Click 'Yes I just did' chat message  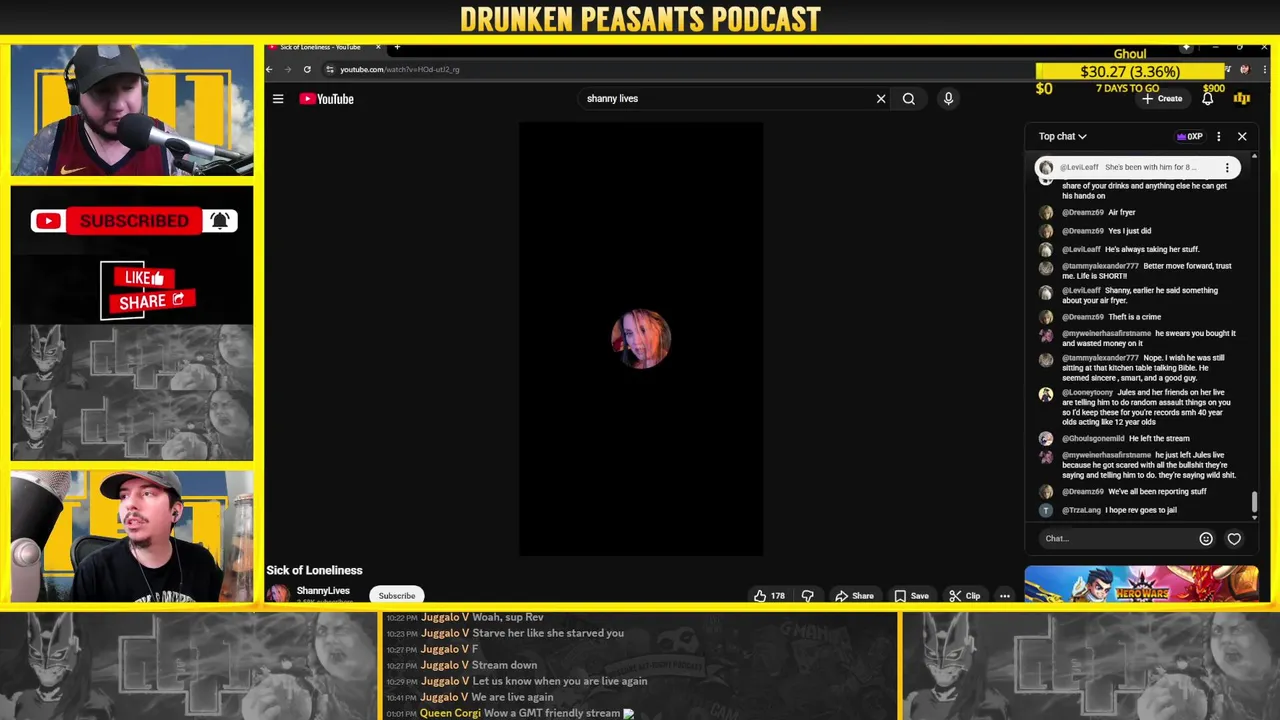pos(1129,231)
